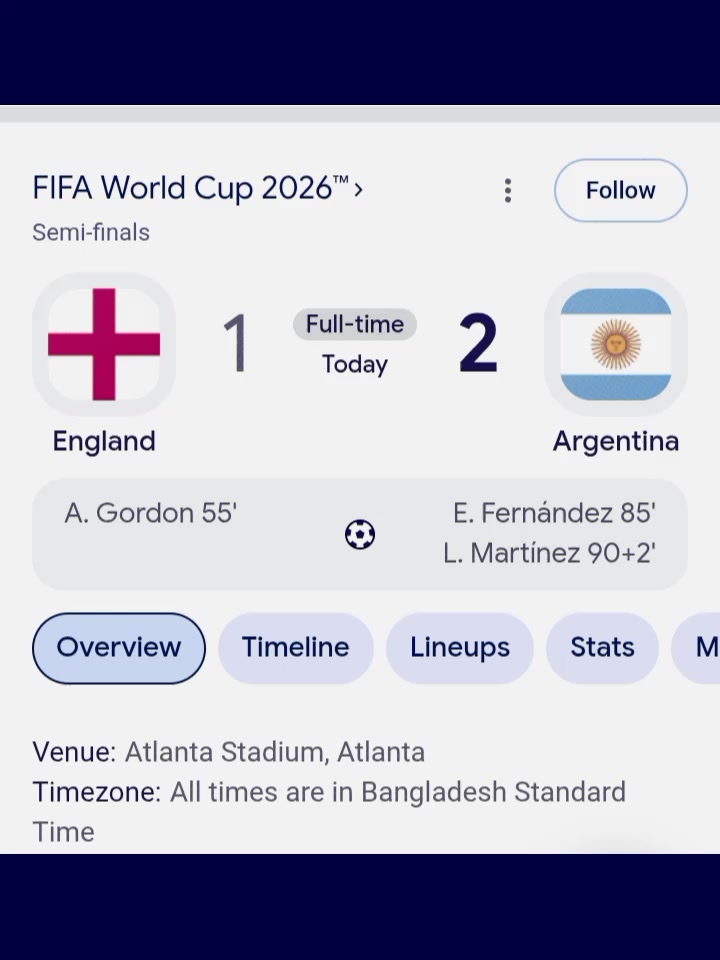Select the partially visible tab after Stats
Viewport: 720px width, 960px height.
(x=696, y=648)
